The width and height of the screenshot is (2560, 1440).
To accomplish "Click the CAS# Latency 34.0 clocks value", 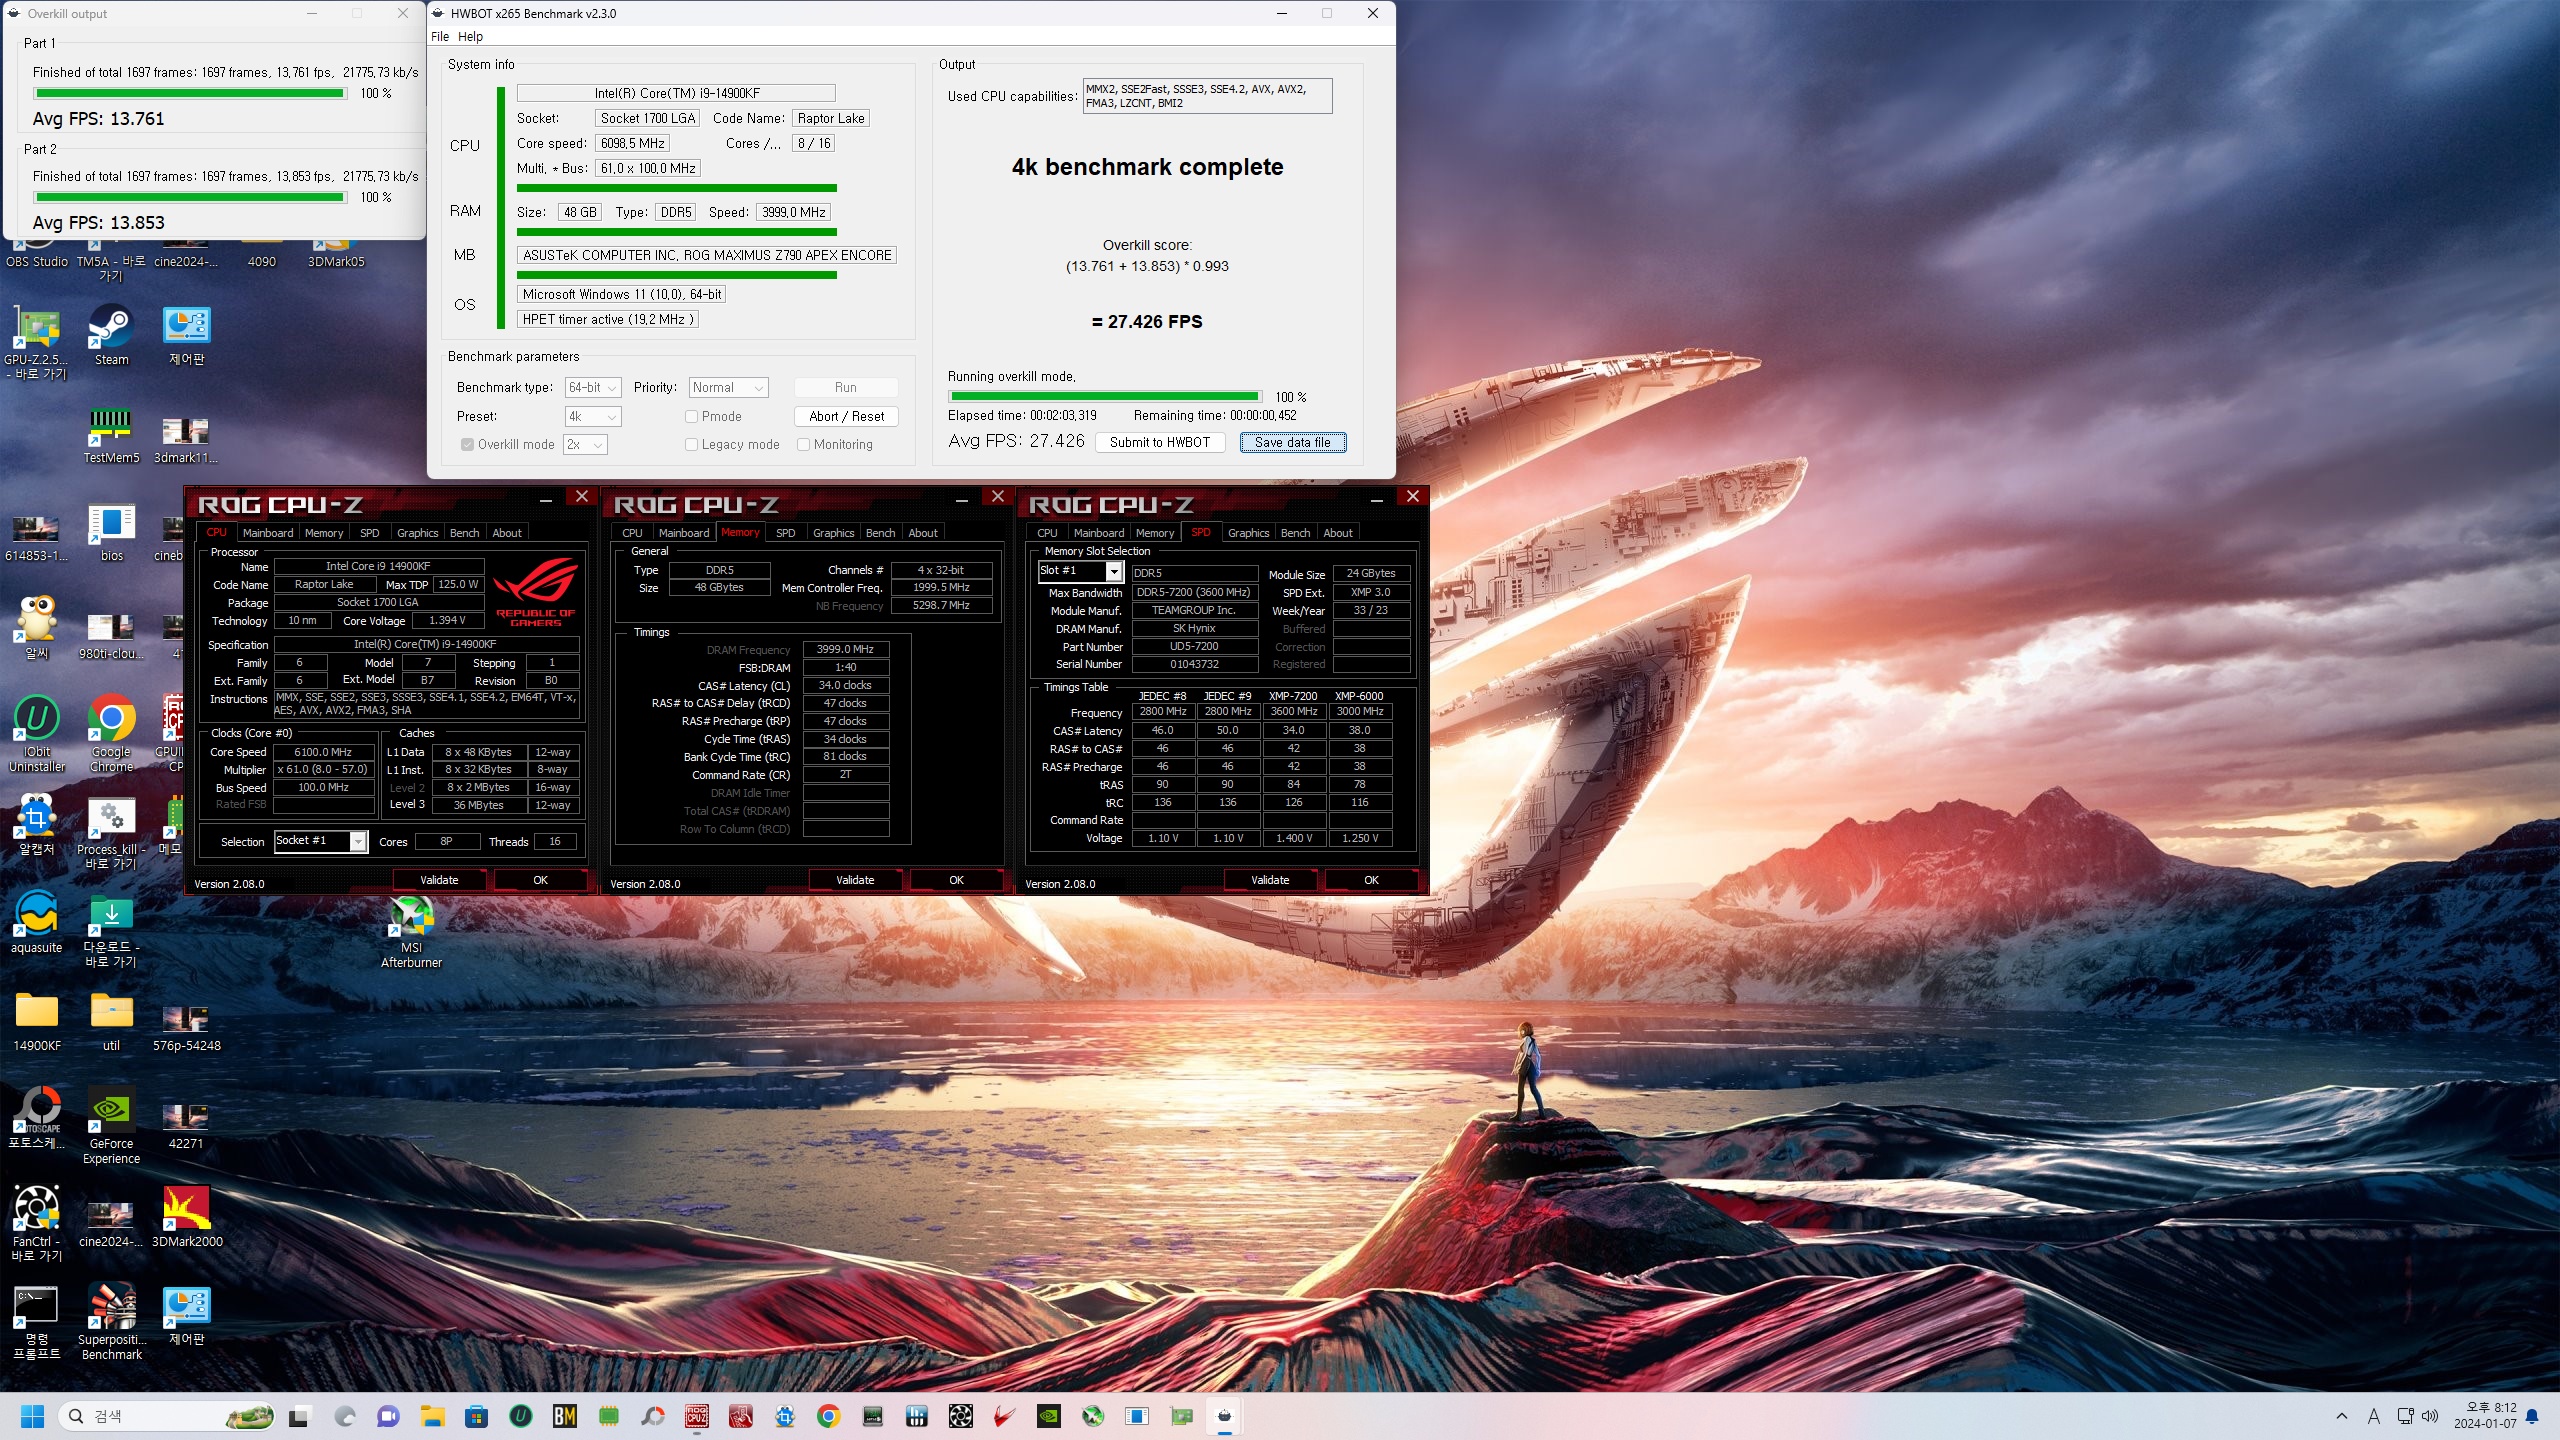I will coord(845,685).
